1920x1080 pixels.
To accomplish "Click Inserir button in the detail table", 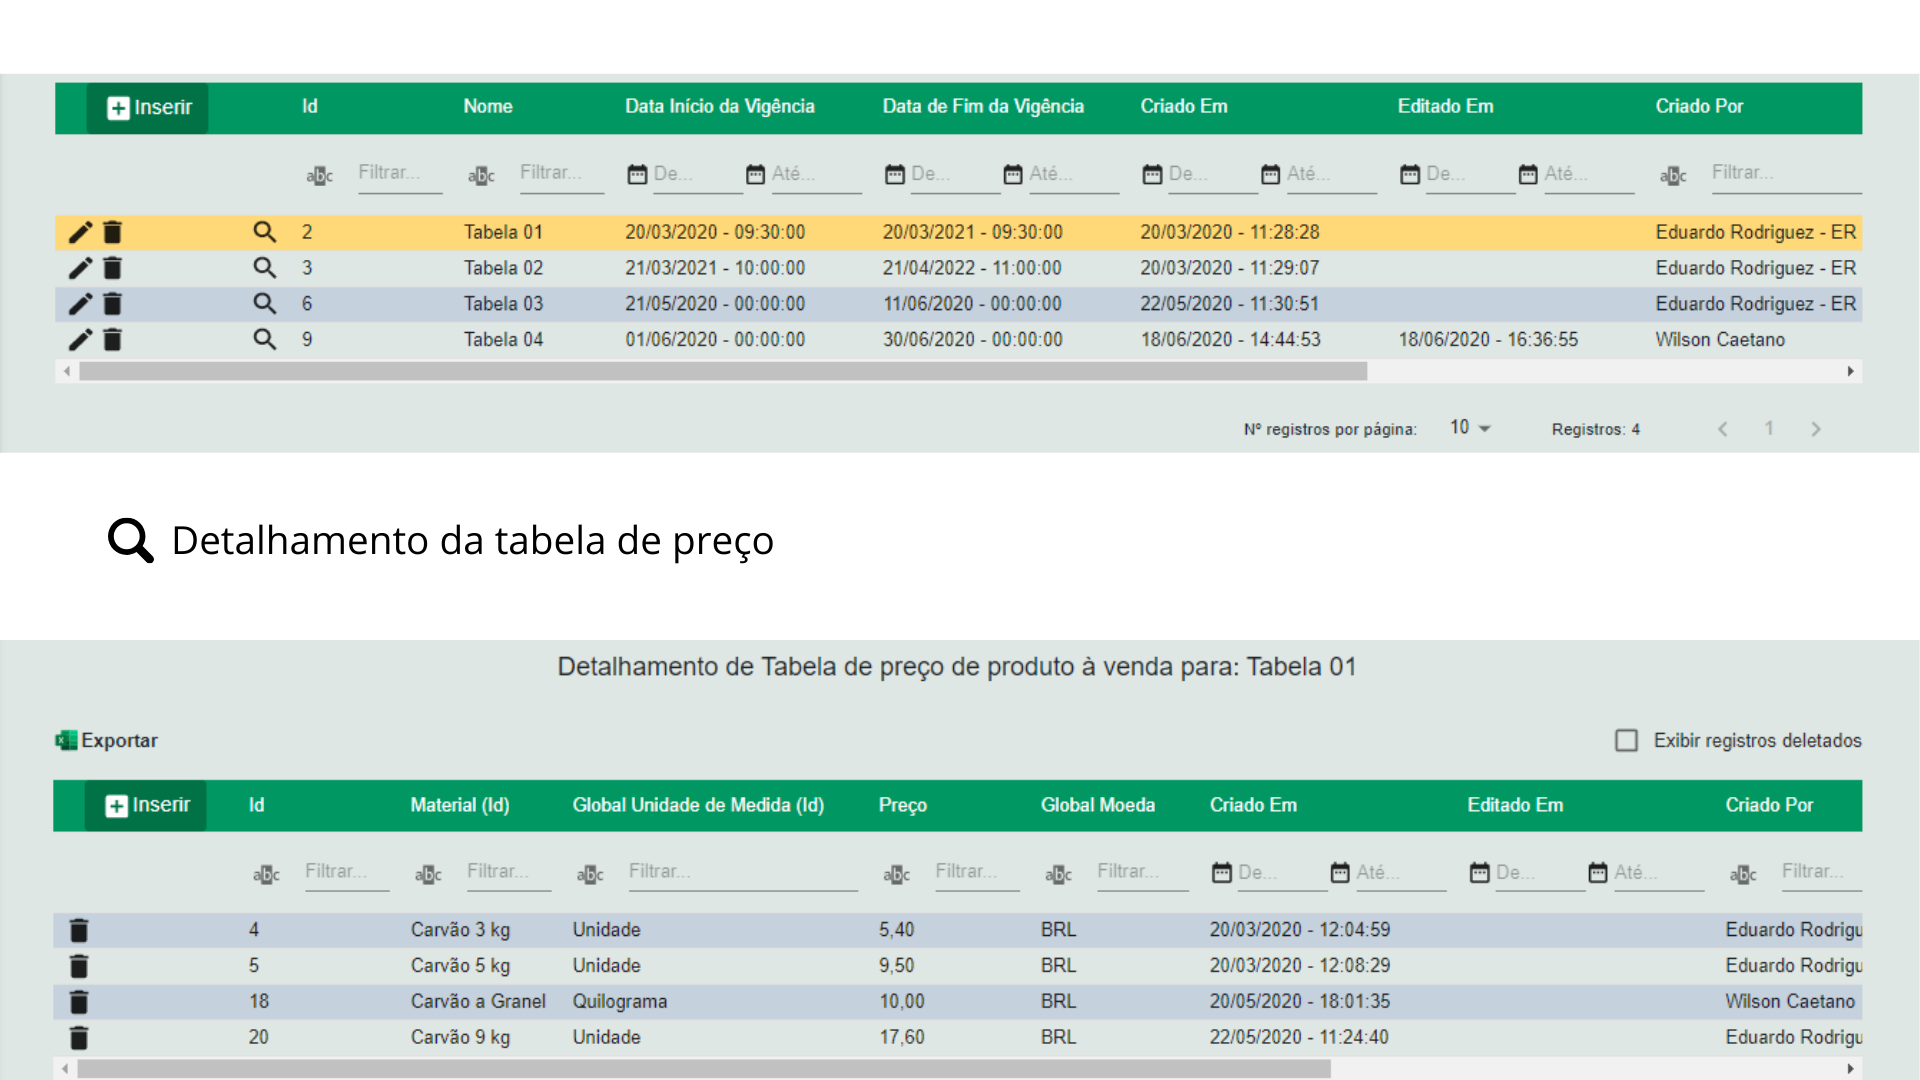I will [x=146, y=806].
